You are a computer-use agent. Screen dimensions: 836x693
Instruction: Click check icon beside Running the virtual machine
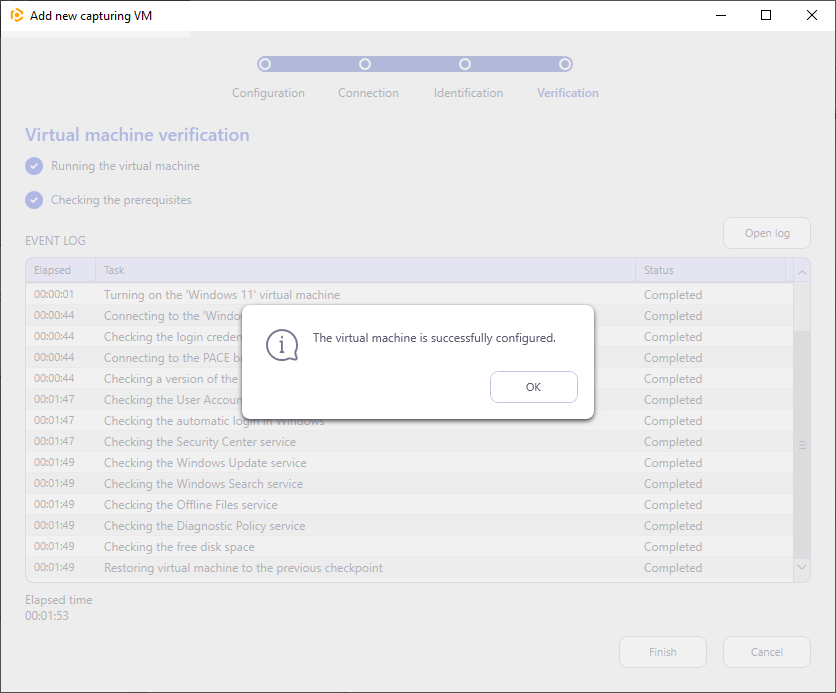click(x=34, y=166)
